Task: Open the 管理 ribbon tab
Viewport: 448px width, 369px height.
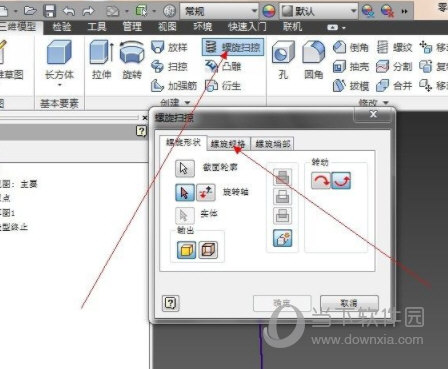Action: 132,27
